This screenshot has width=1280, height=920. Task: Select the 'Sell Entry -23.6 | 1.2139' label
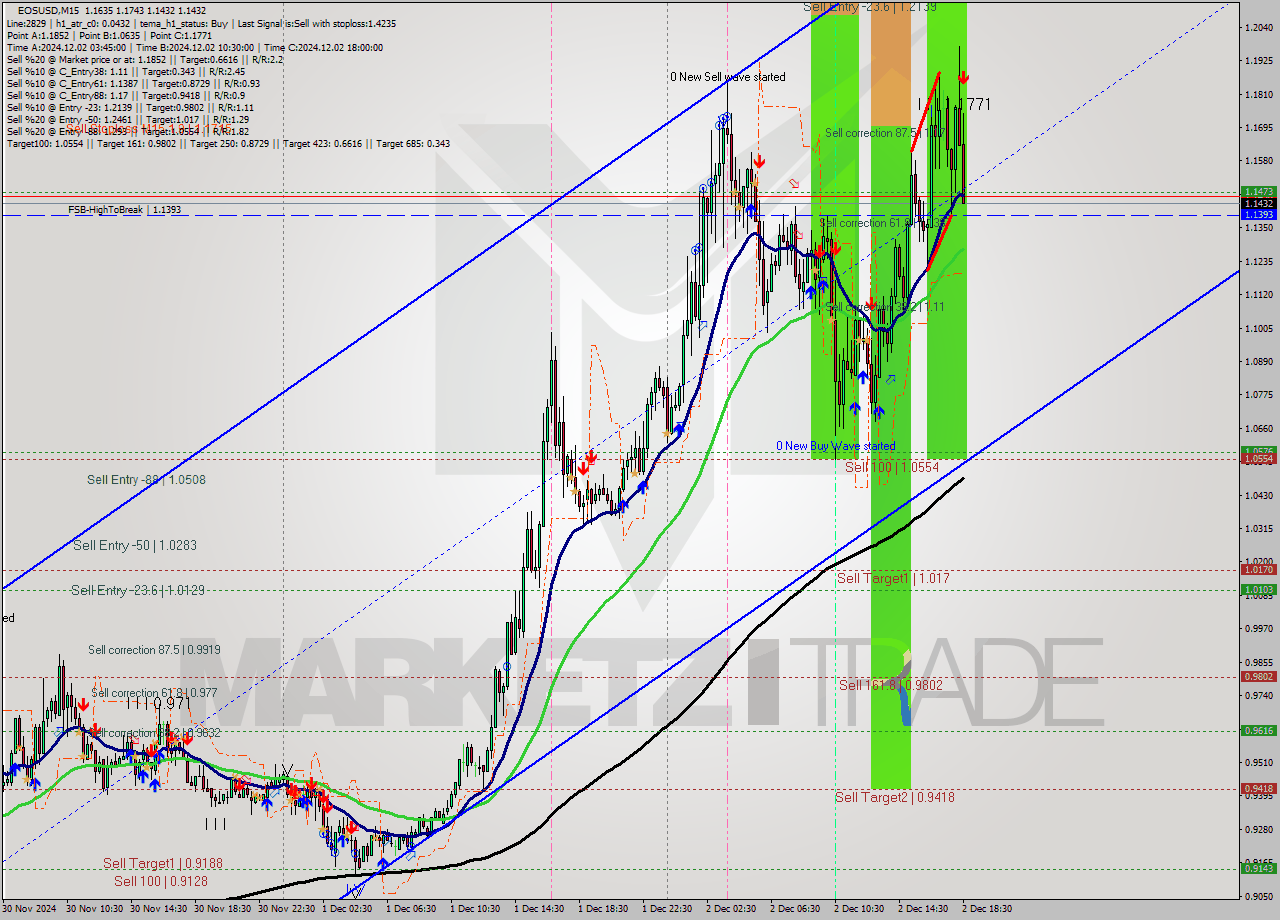(x=870, y=7)
